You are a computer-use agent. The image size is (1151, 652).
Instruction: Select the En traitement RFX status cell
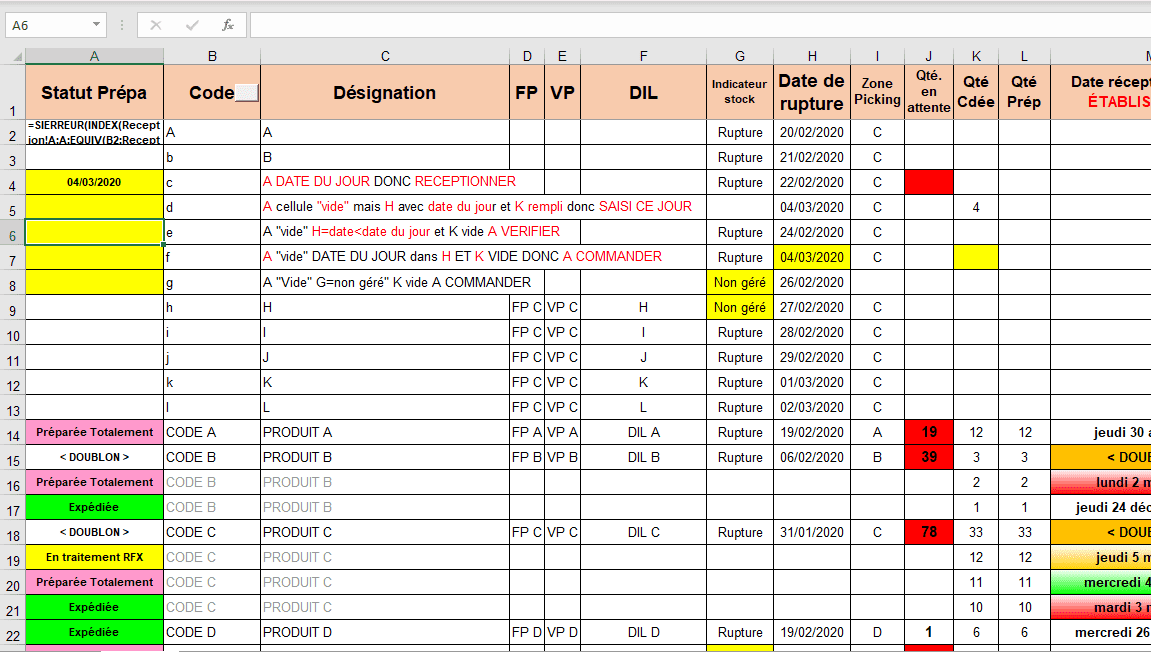[94, 557]
